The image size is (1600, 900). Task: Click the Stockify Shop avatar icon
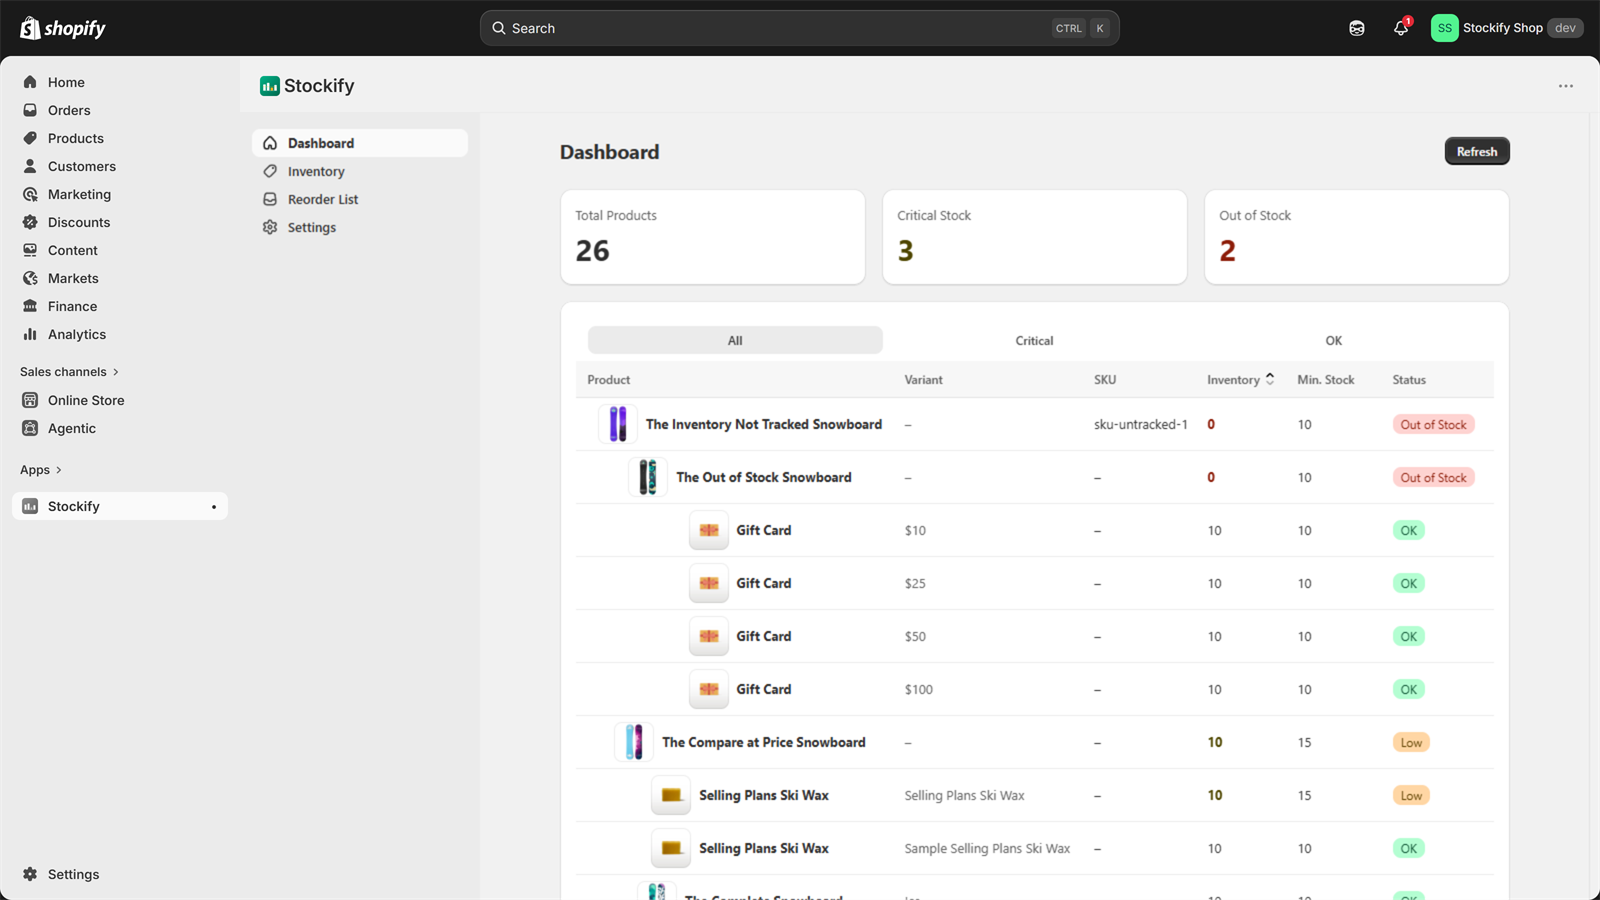(1444, 28)
